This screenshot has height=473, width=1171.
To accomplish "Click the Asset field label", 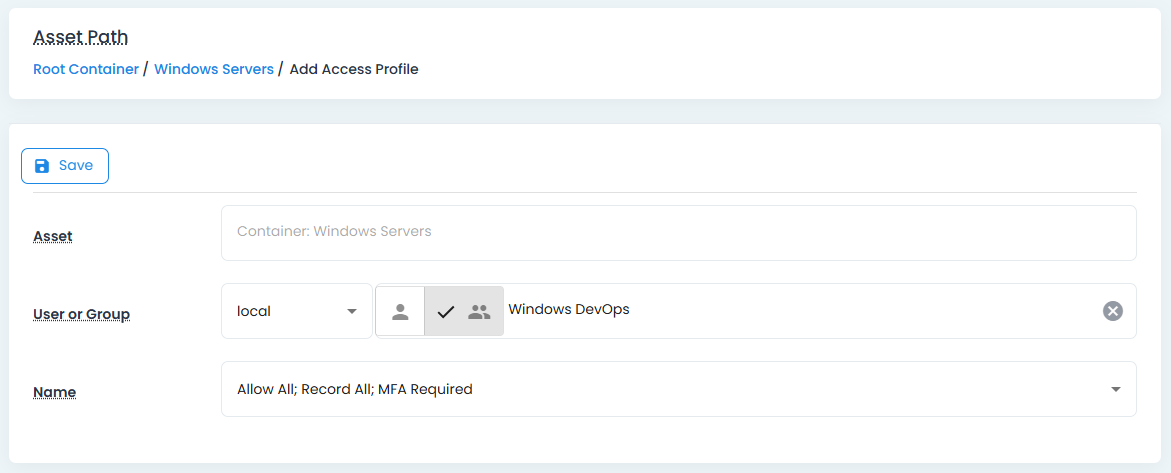I will (53, 236).
